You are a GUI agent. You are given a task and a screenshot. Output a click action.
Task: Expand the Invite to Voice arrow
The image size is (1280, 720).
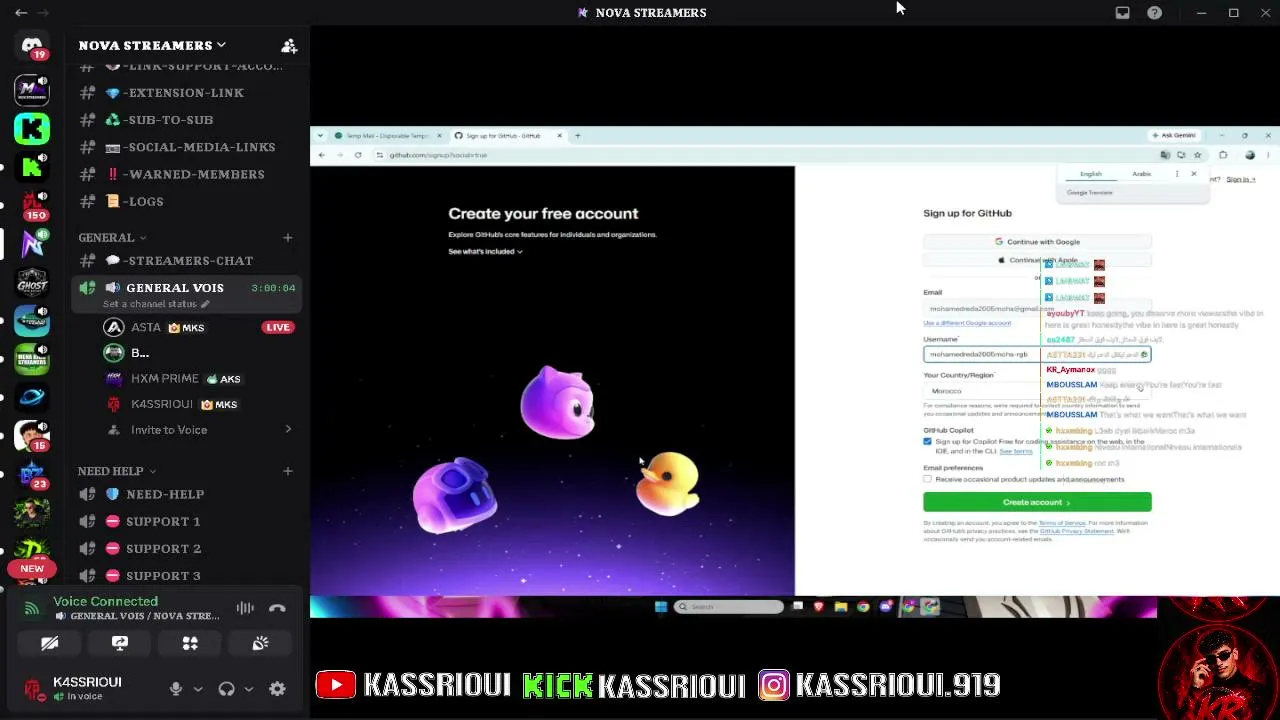(288, 430)
